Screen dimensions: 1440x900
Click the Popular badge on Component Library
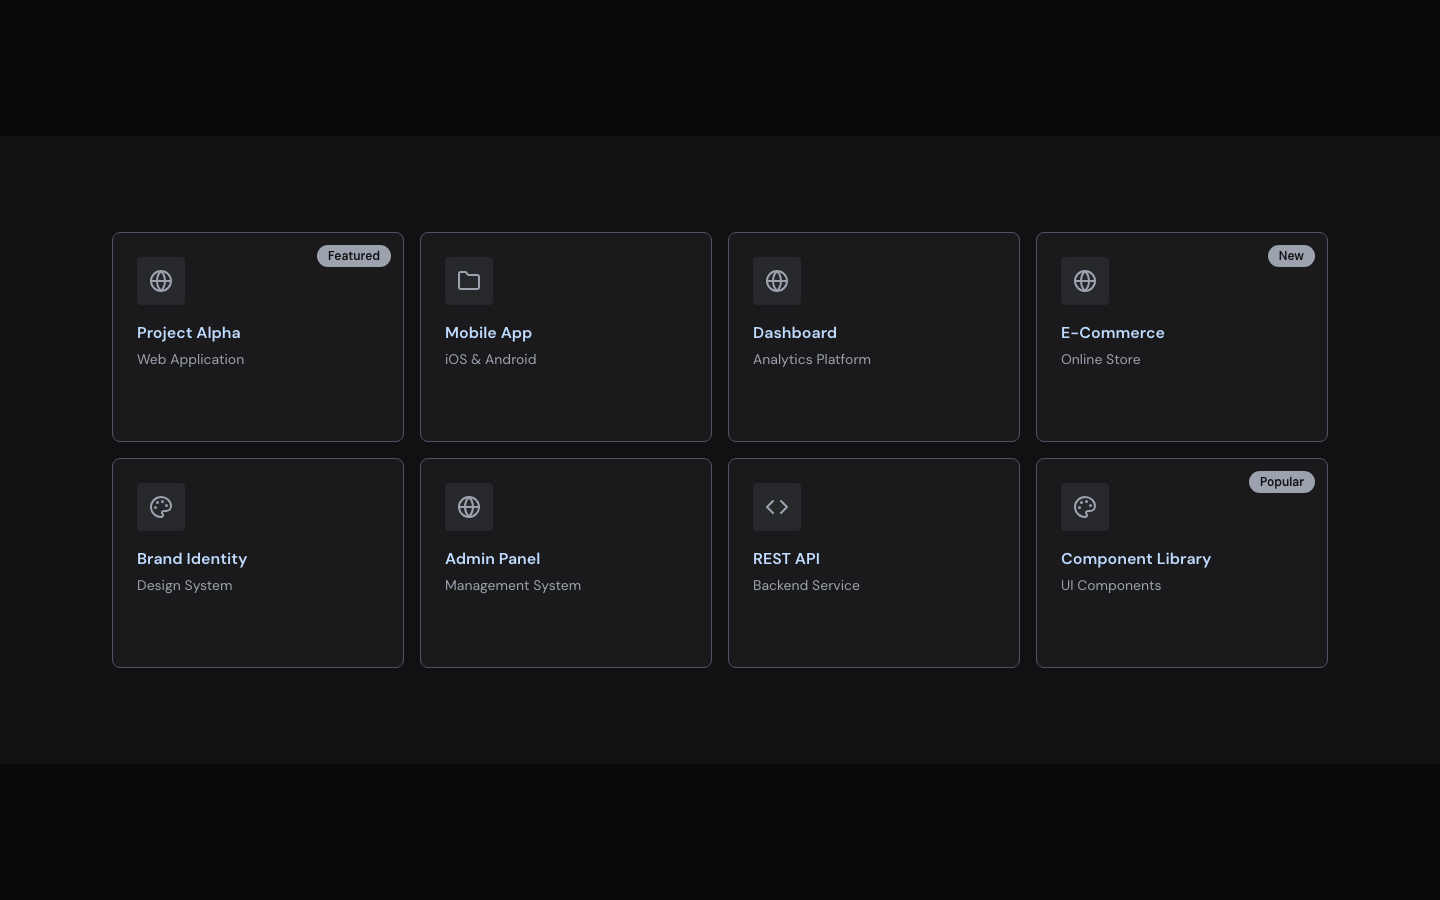1281,482
